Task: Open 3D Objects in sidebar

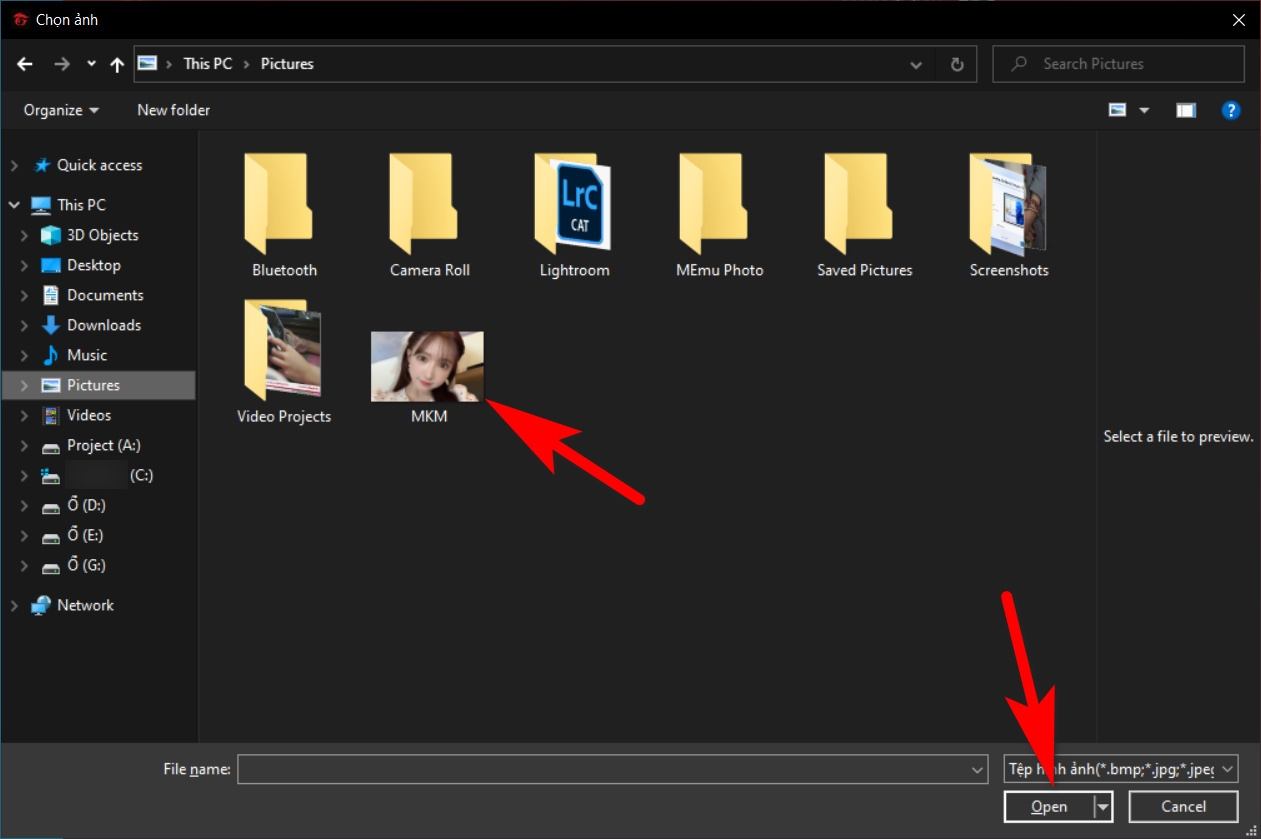Action: (102, 235)
